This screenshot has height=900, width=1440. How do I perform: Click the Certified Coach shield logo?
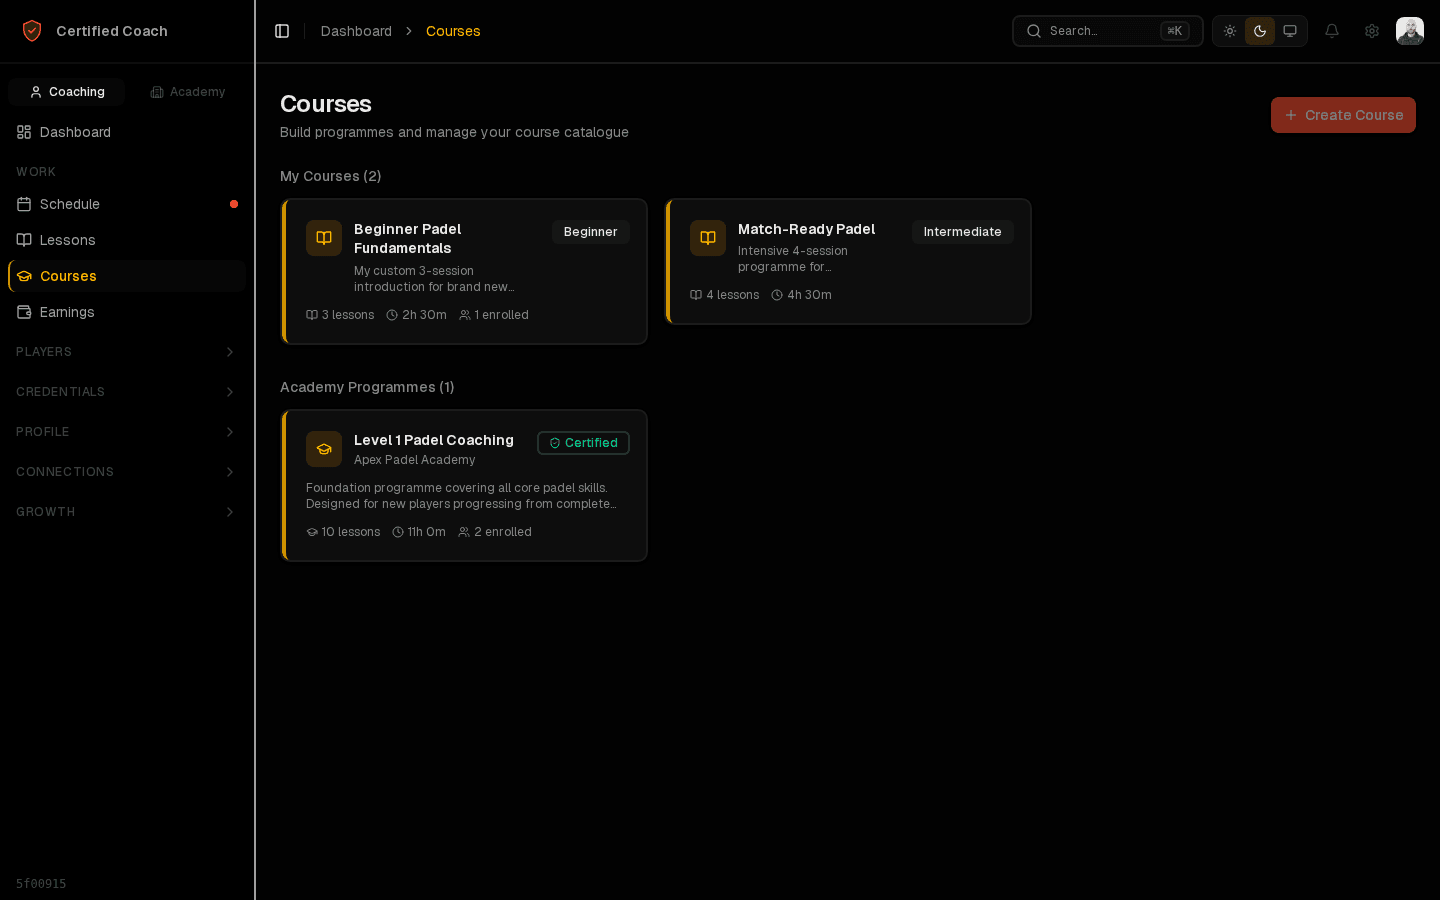pos(32,31)
